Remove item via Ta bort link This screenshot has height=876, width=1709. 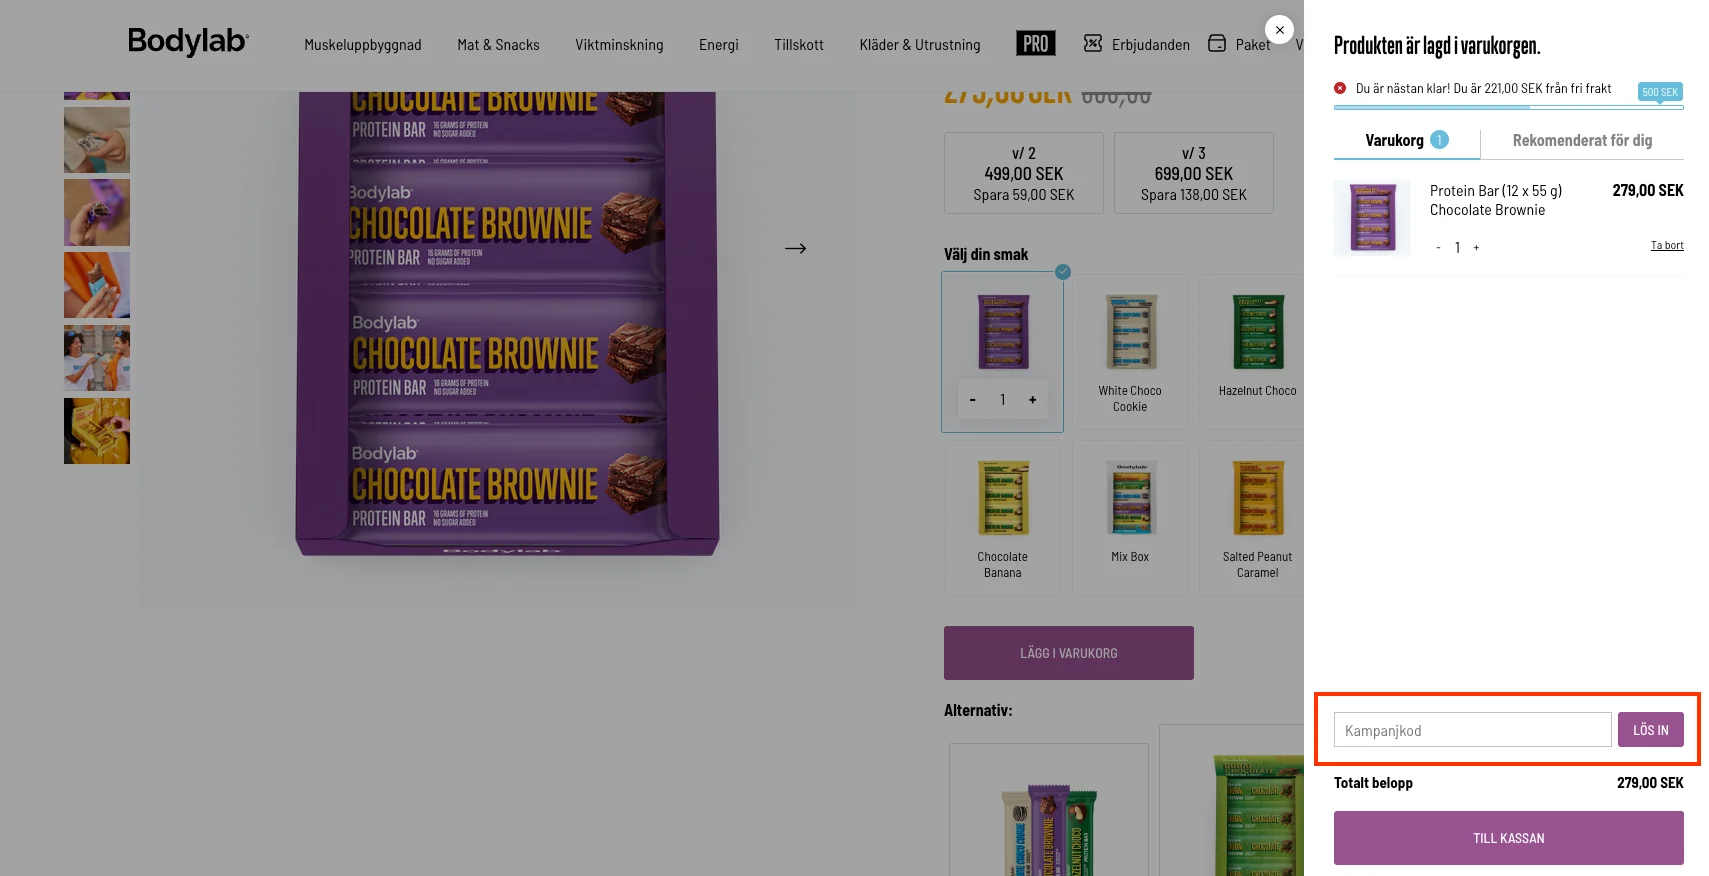point(1666,246)
